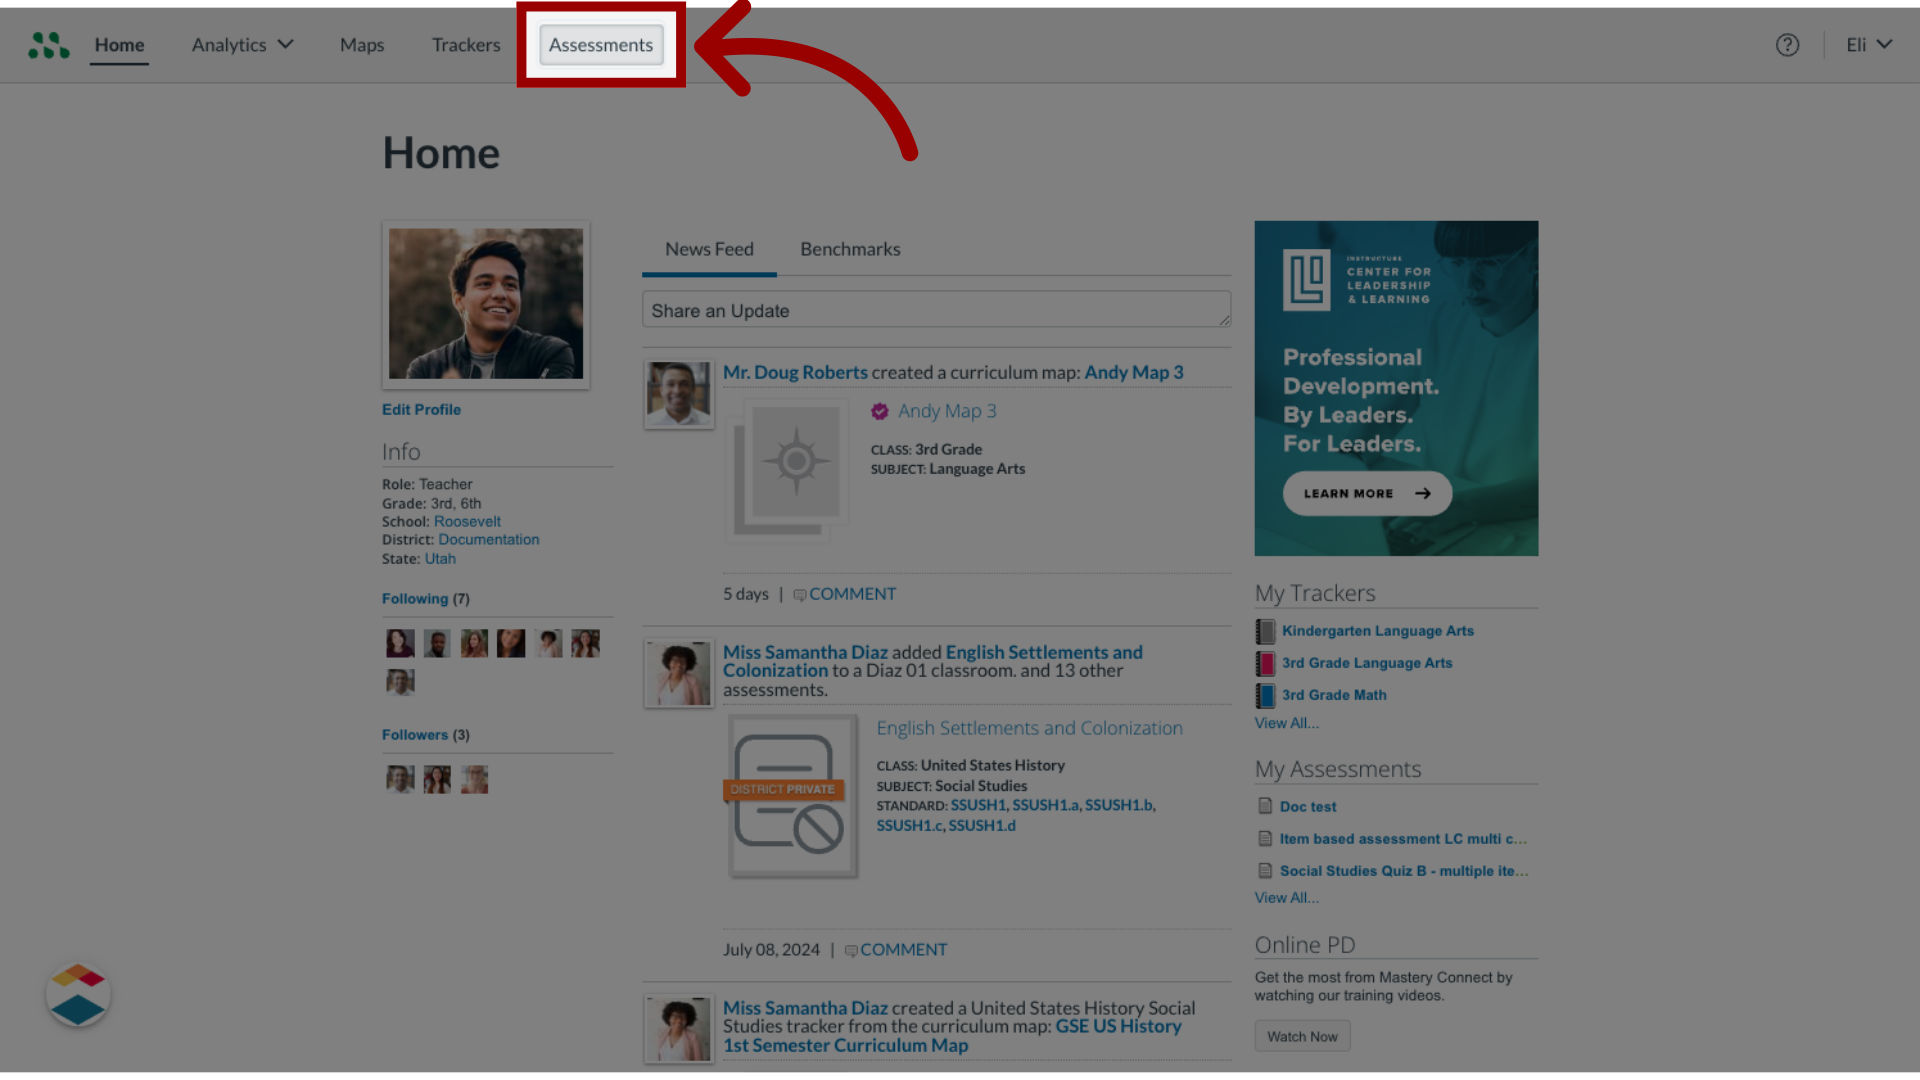
Task: Click the News Feed tab
Action: [x=709, y=248]
